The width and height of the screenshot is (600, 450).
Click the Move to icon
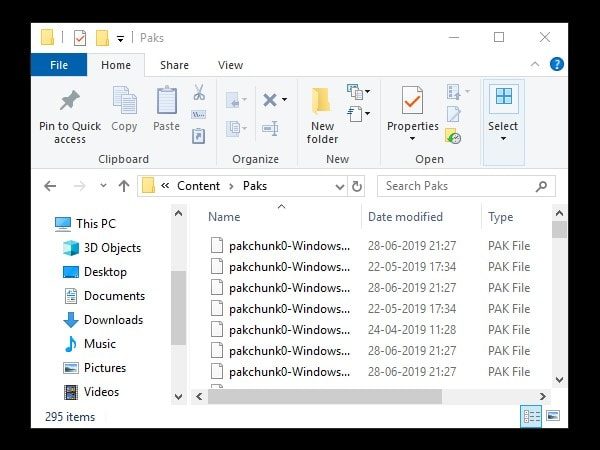tap(233, 100)
